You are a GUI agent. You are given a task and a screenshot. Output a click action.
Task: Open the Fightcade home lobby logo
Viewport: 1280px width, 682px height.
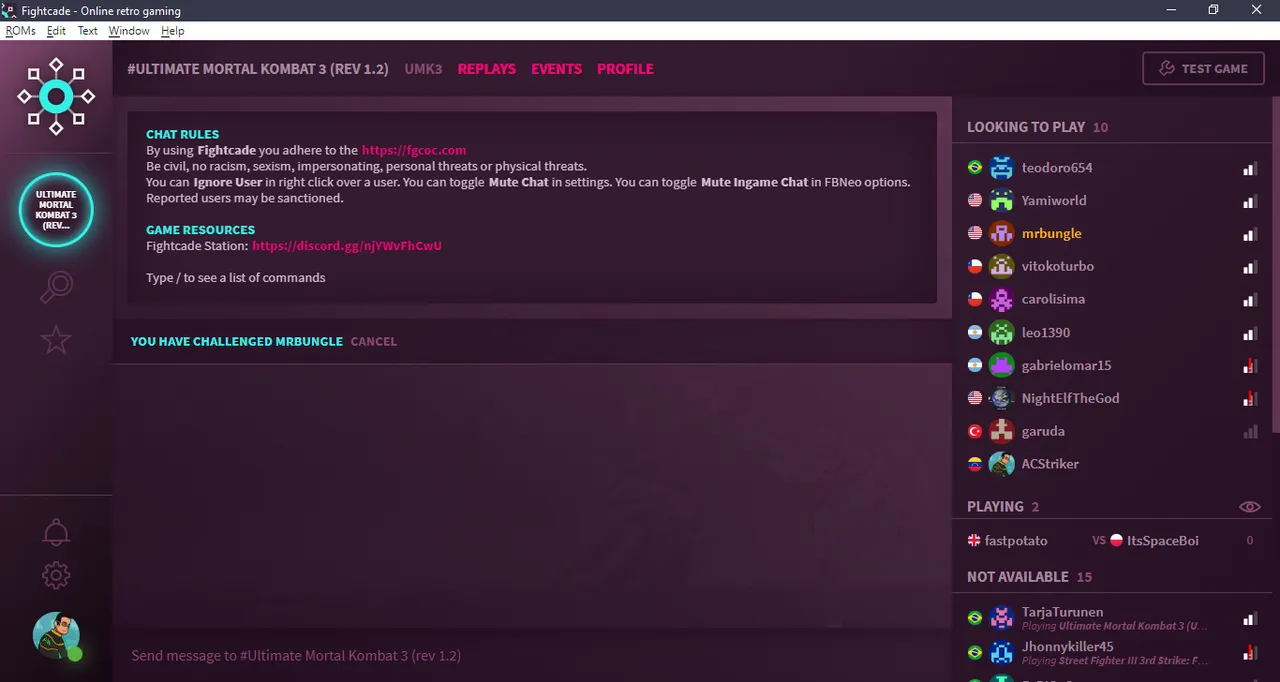coord(56,97)
